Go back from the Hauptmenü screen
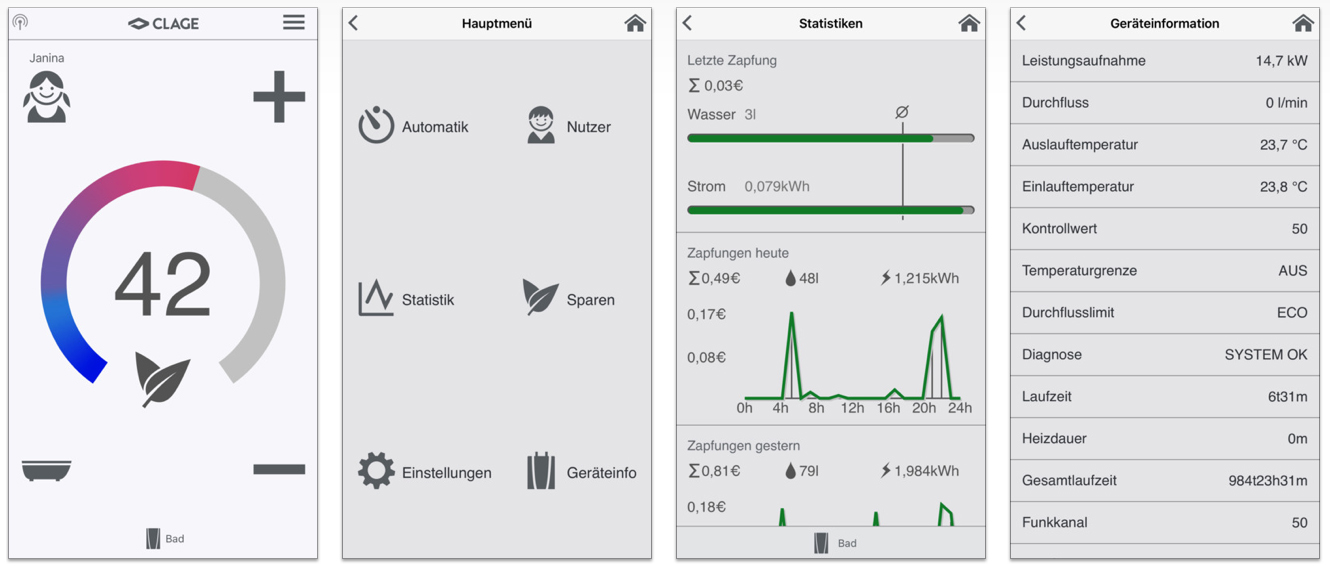This screenshot has height=568, width=1330. [353, 23]
